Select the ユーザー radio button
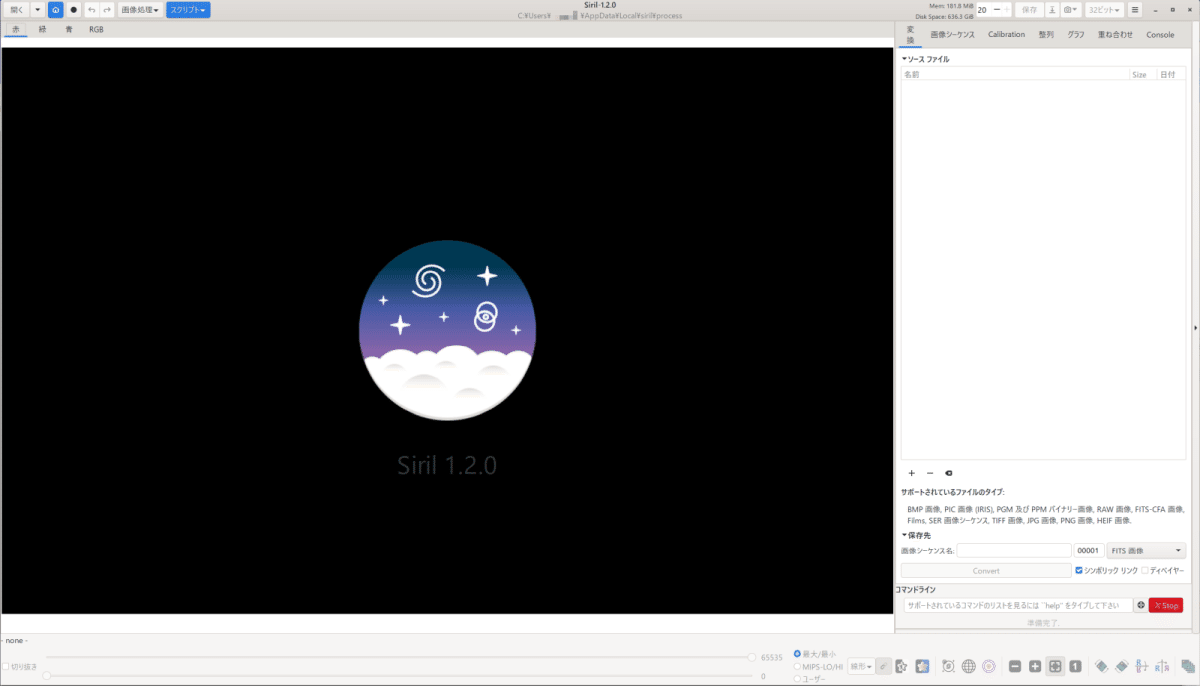This screenshot has height=686, width=1200. 797,678
